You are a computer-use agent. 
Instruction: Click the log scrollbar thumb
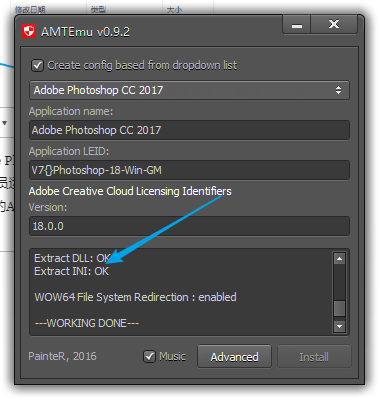click(339, 308)
